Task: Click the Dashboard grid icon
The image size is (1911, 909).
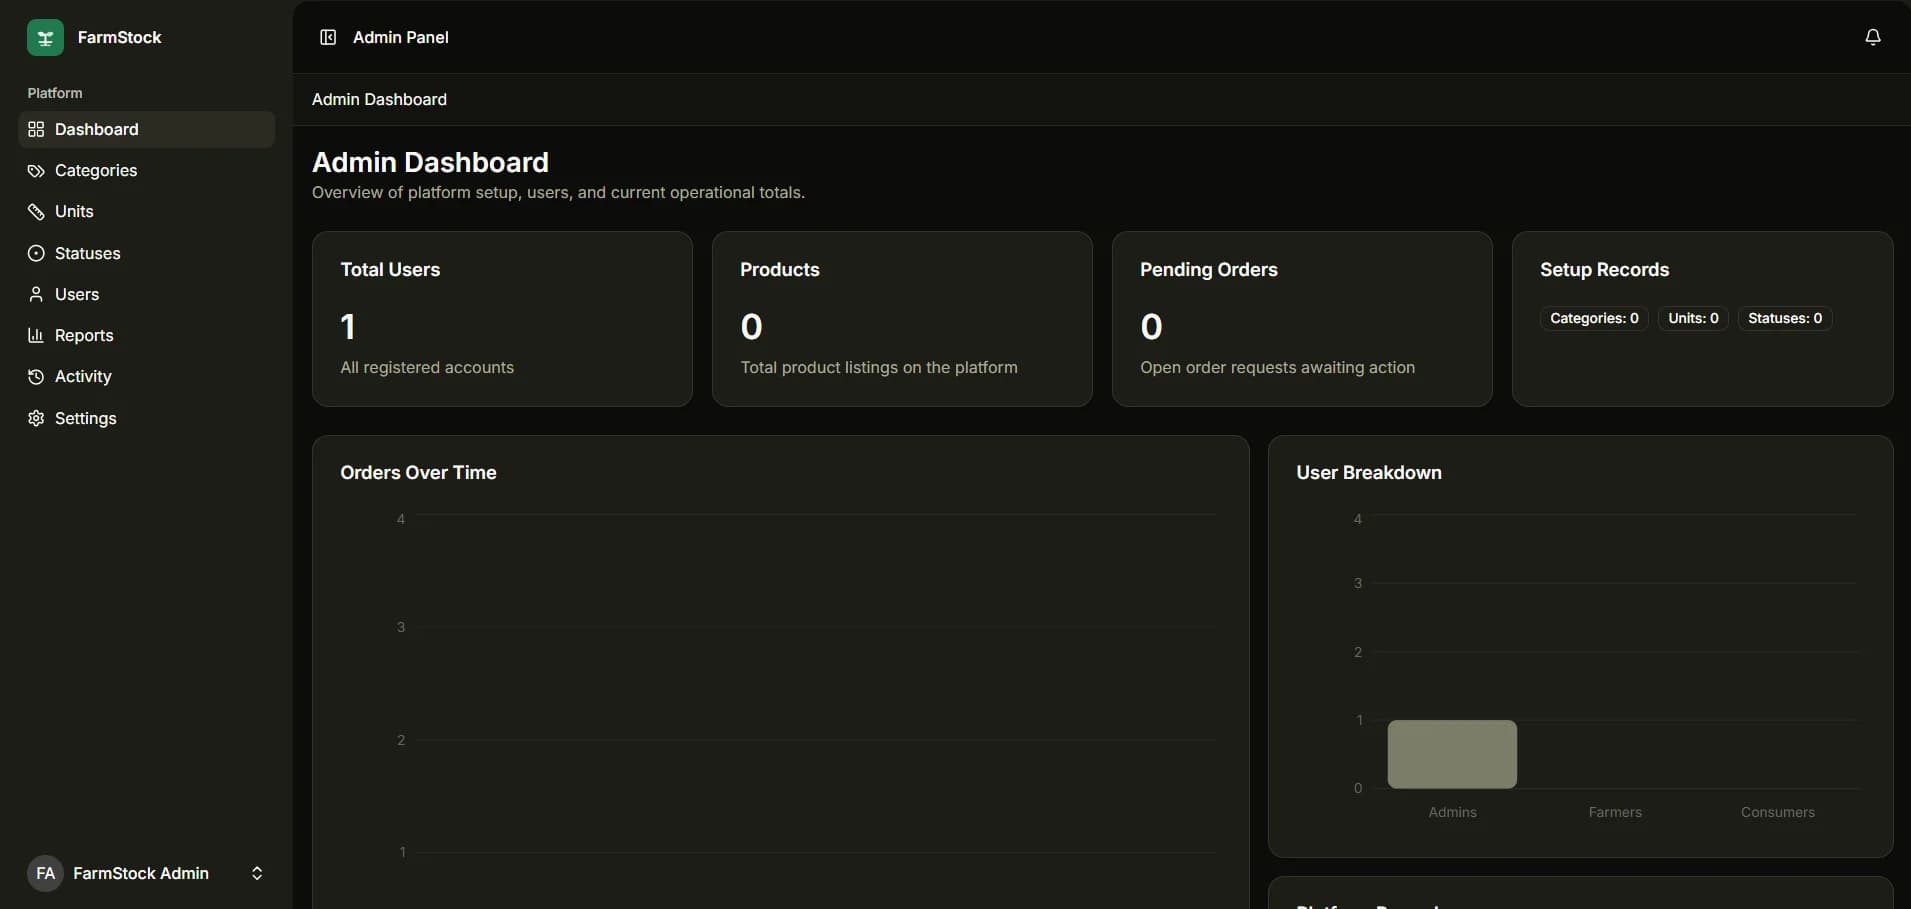Action: click(36, 129)
